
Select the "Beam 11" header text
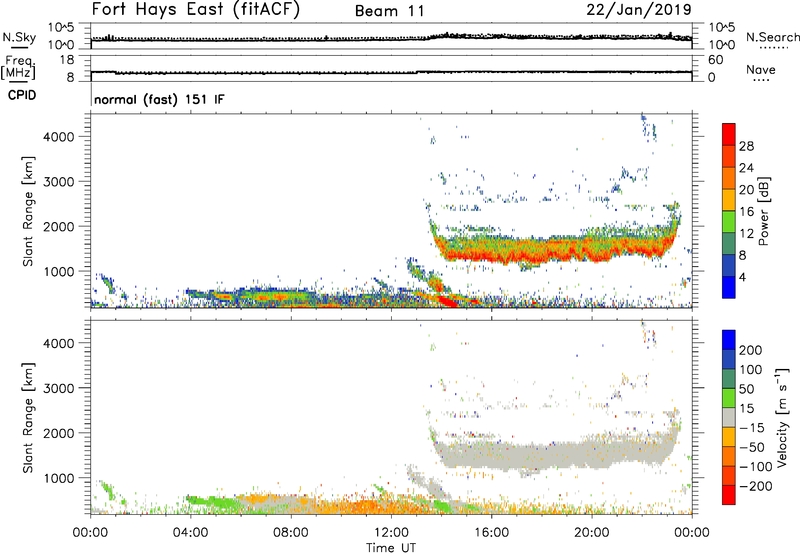(x=389, y=11)
